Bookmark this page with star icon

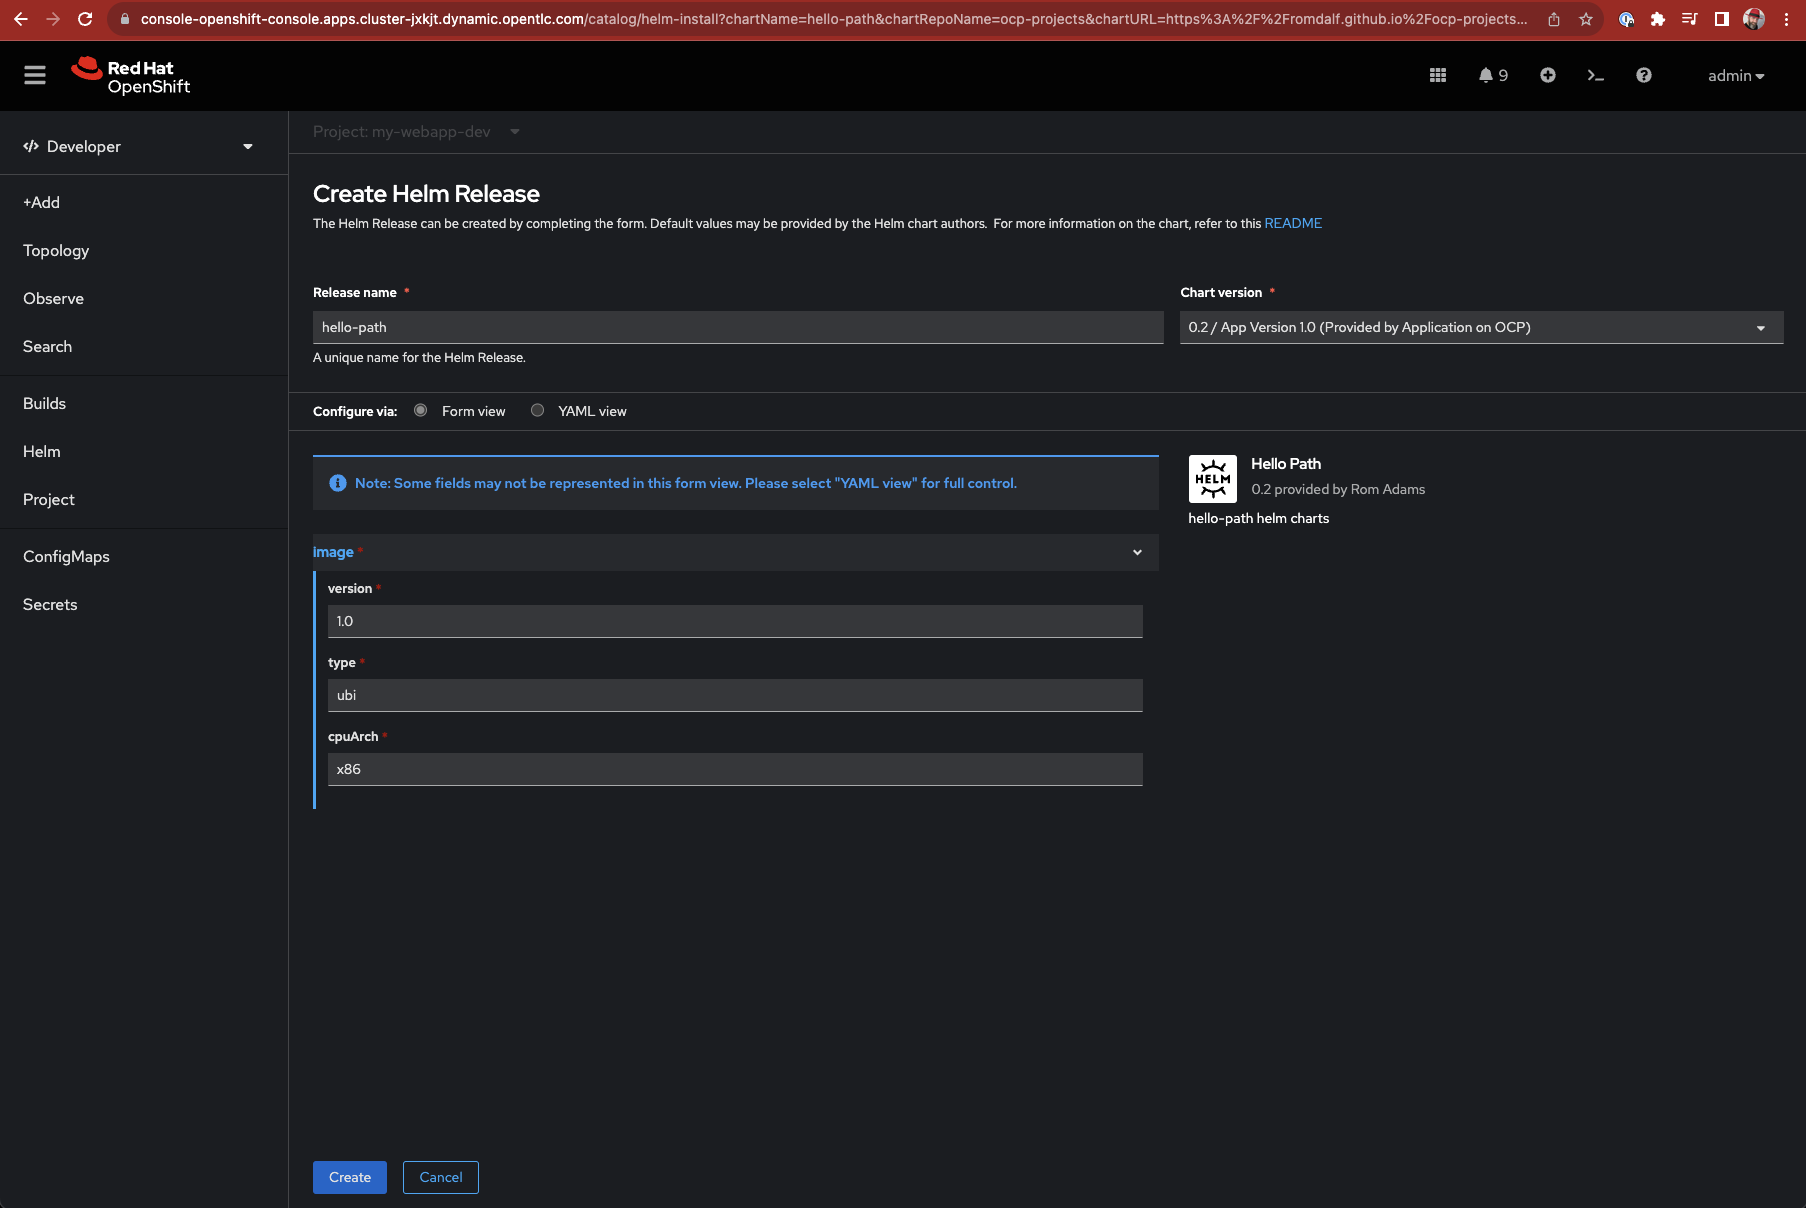click(1585, 19)
